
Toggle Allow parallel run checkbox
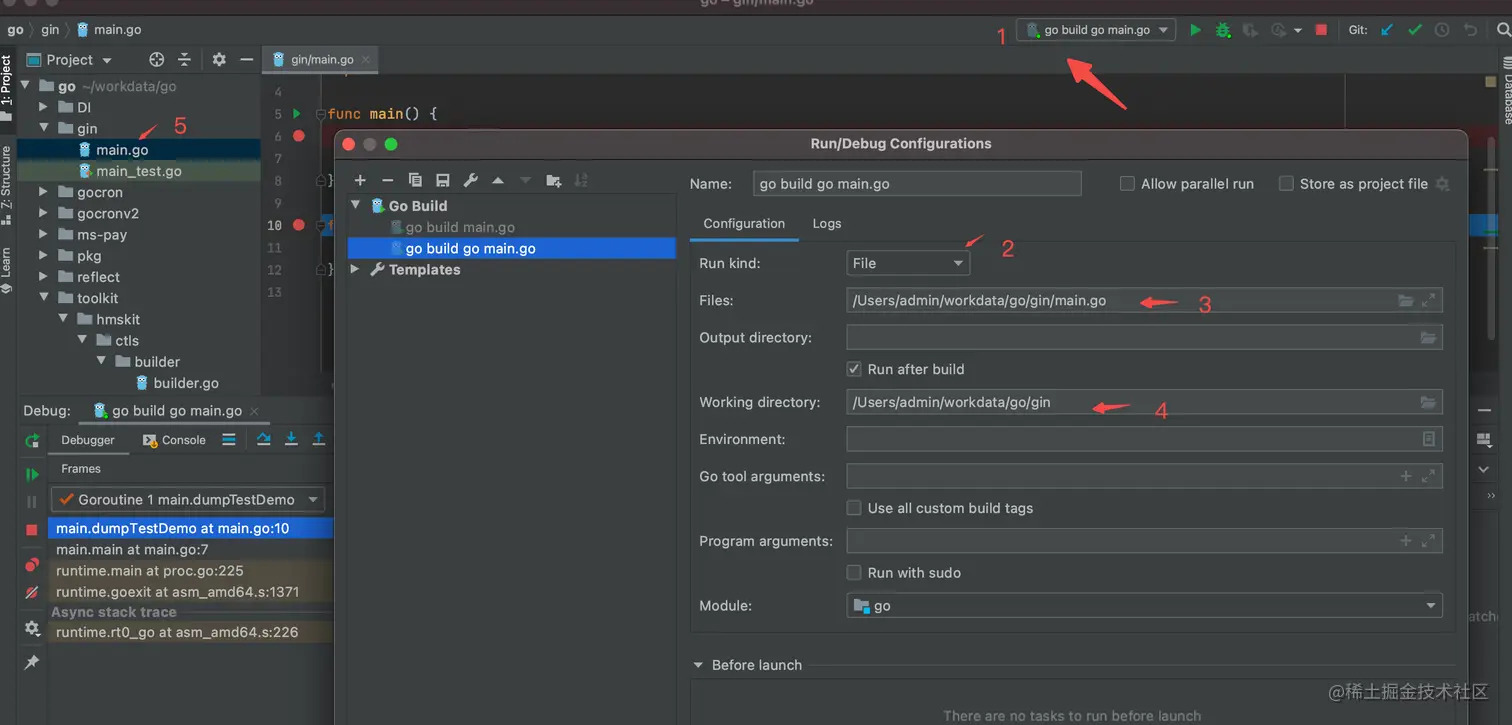1127,184
